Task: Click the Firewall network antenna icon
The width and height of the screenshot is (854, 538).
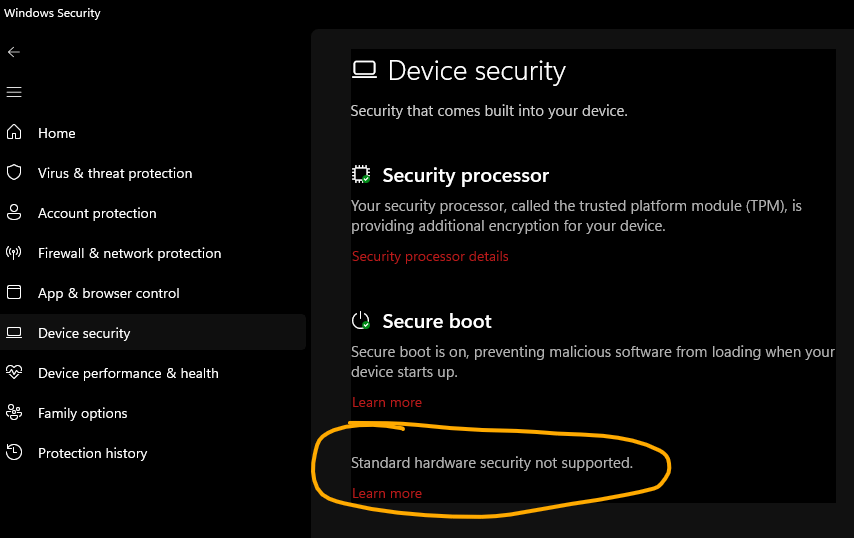Action: tap(14, 253)
